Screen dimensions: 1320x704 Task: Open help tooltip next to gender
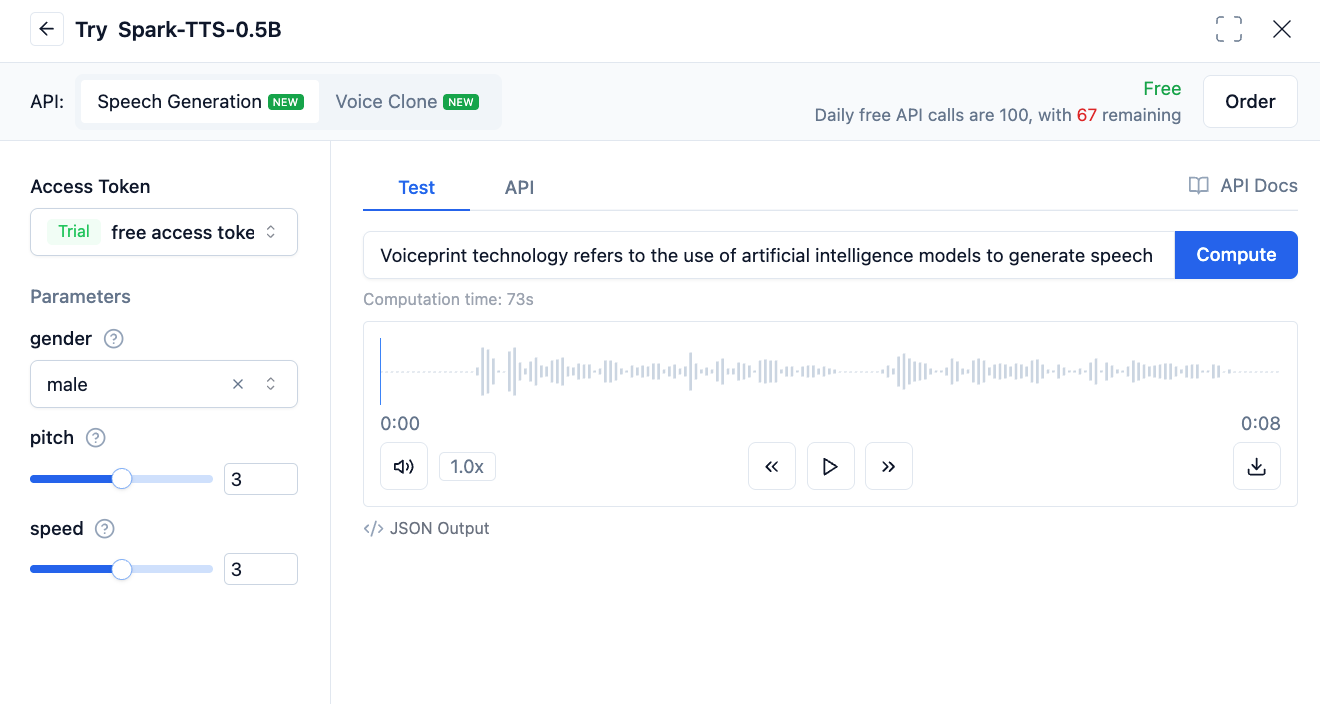click(114, 339)
